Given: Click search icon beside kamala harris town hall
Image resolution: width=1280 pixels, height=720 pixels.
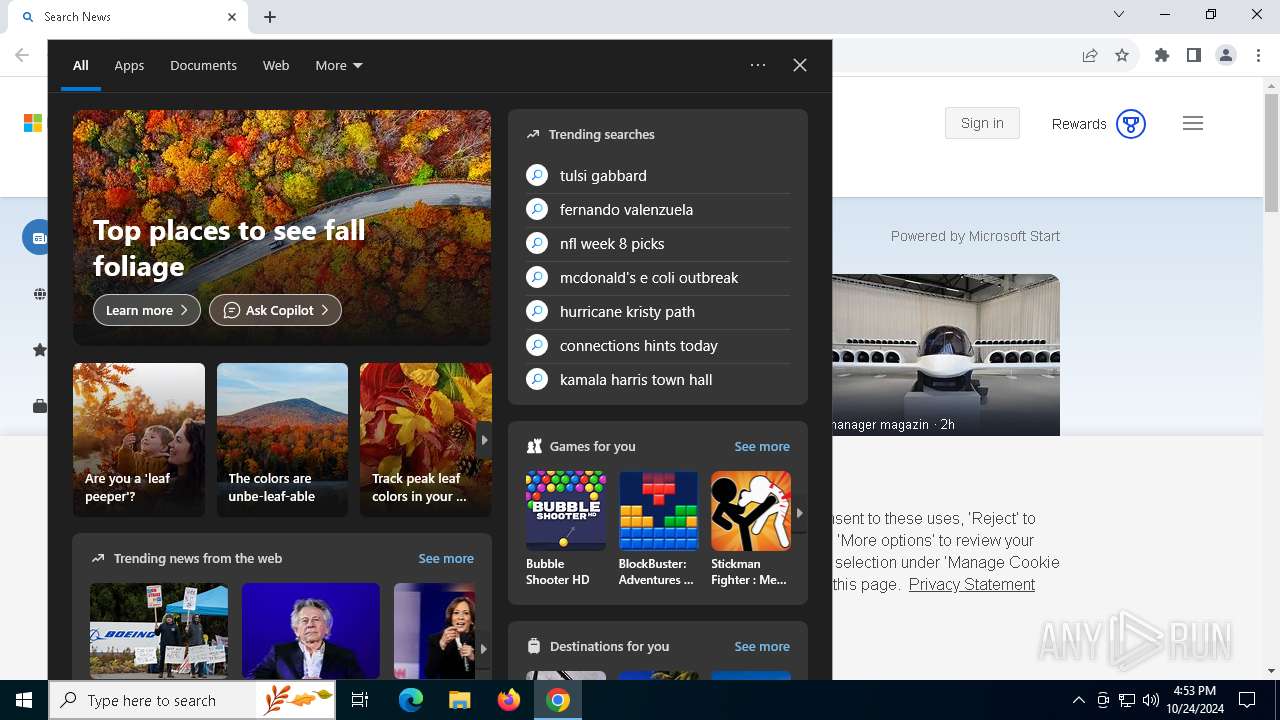Looking at the screenshot, I should coord(537,379).
